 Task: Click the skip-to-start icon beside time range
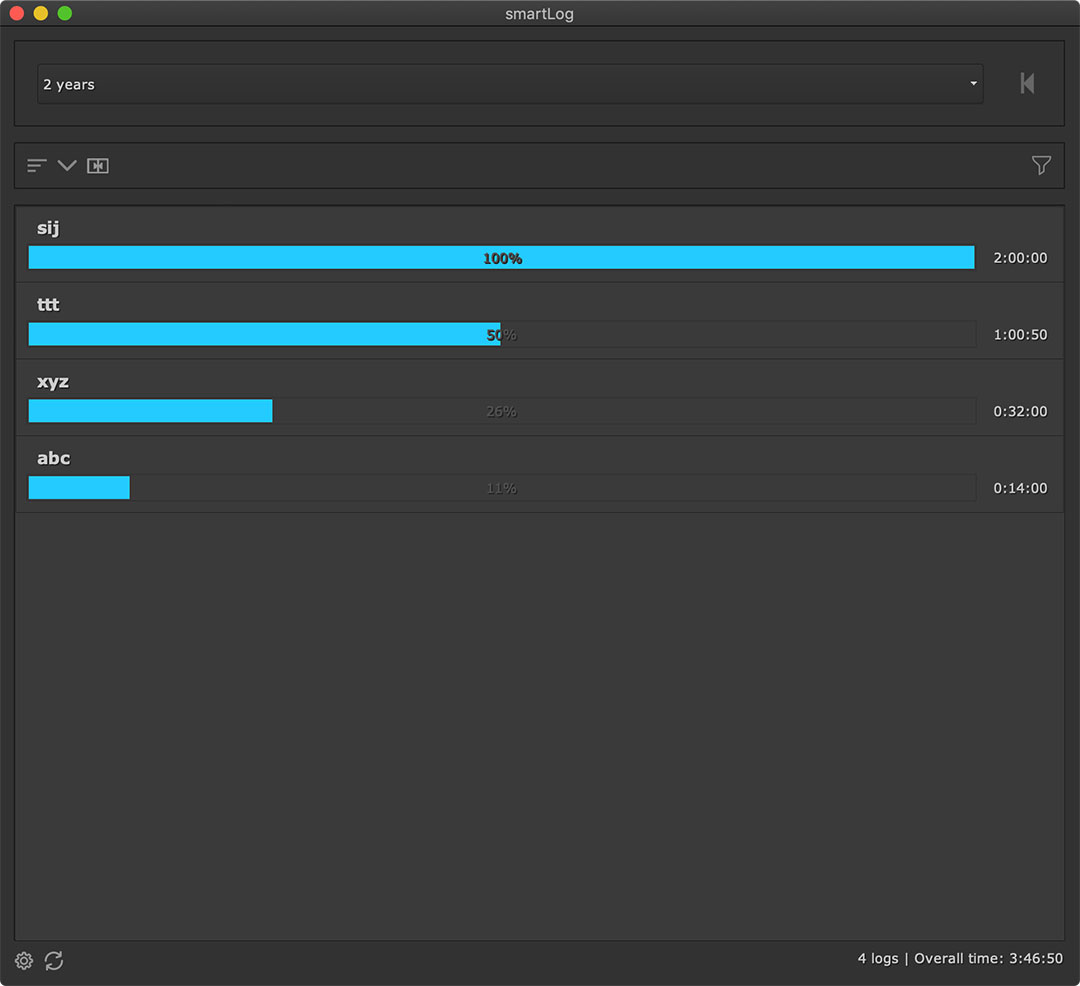click(x=1027, y=84)
